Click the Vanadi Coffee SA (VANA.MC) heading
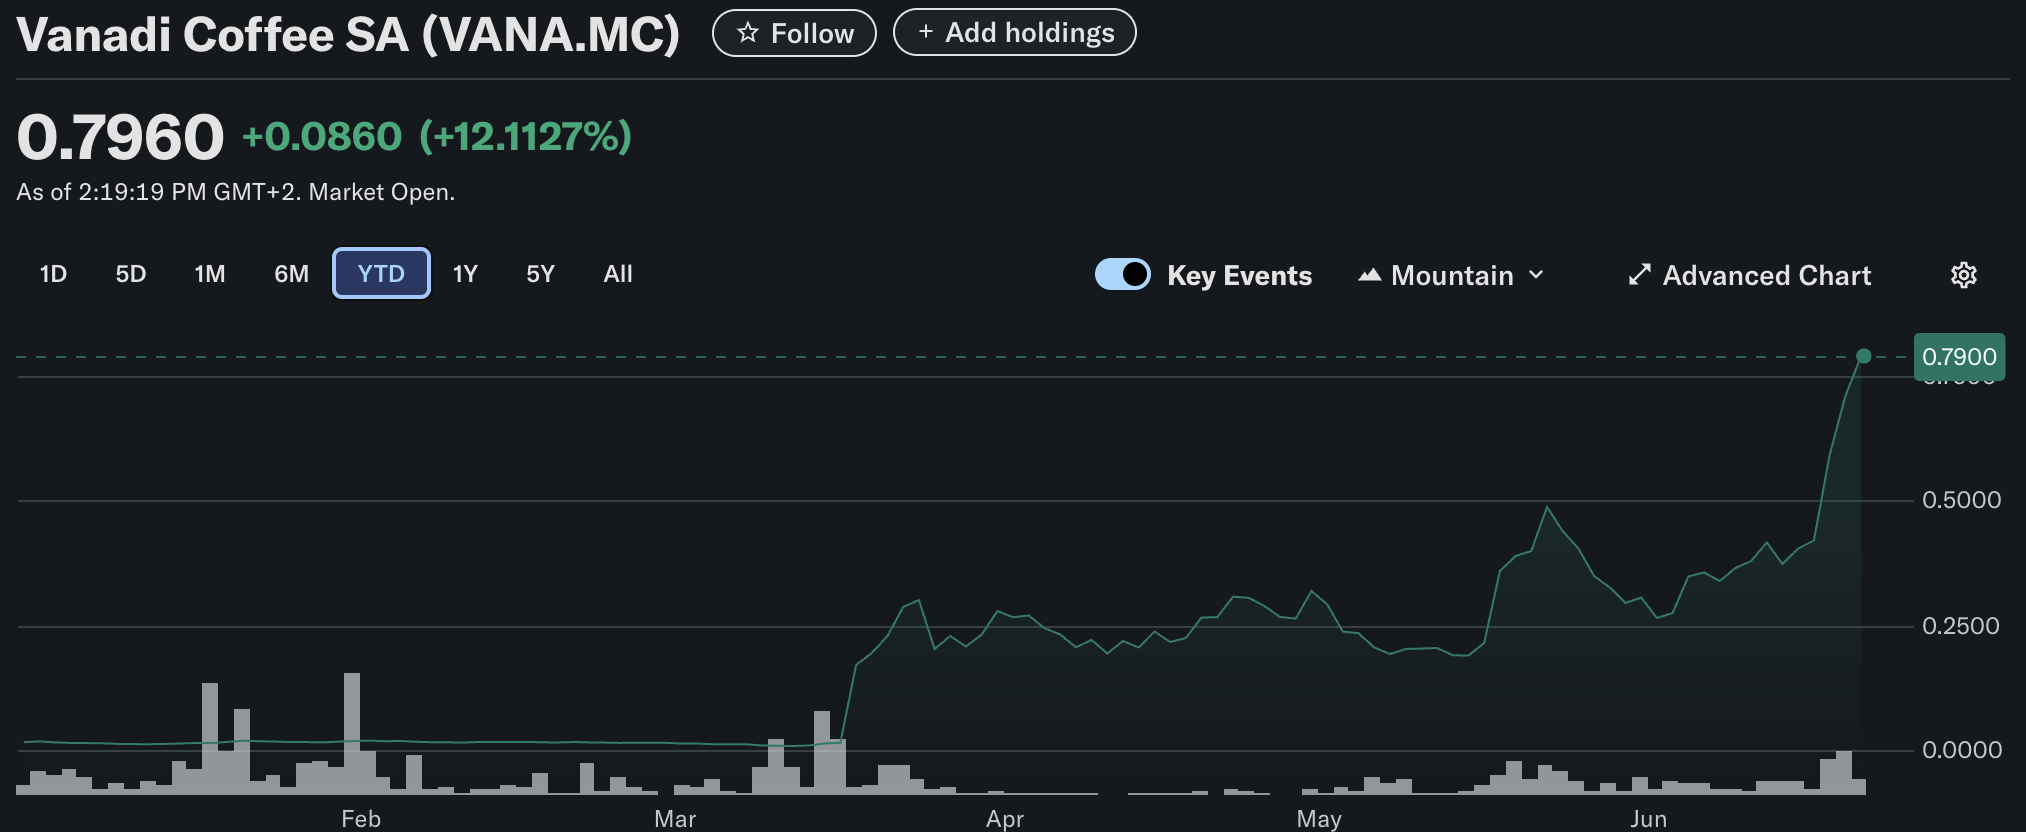This screenshot has height=832, width=2026. point(348,35)
